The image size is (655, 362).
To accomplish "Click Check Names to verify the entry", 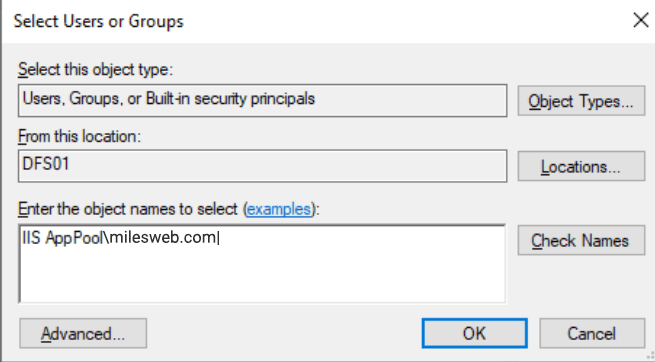I will [x=581, y=240].
